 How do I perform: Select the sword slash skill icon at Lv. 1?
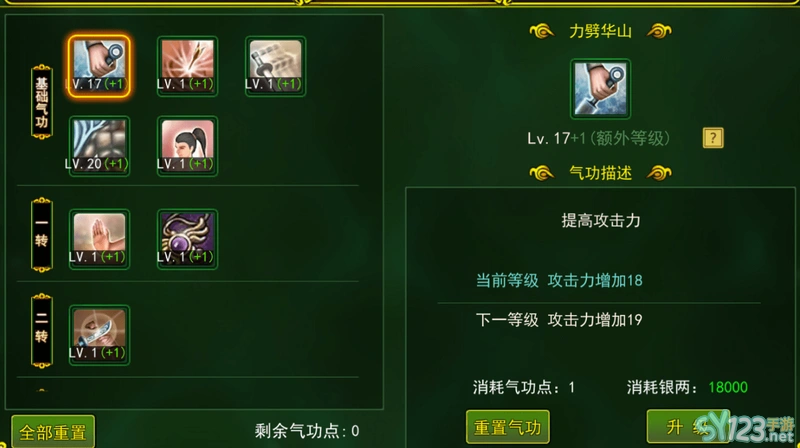pyautogui.click(x=276, y=66)
